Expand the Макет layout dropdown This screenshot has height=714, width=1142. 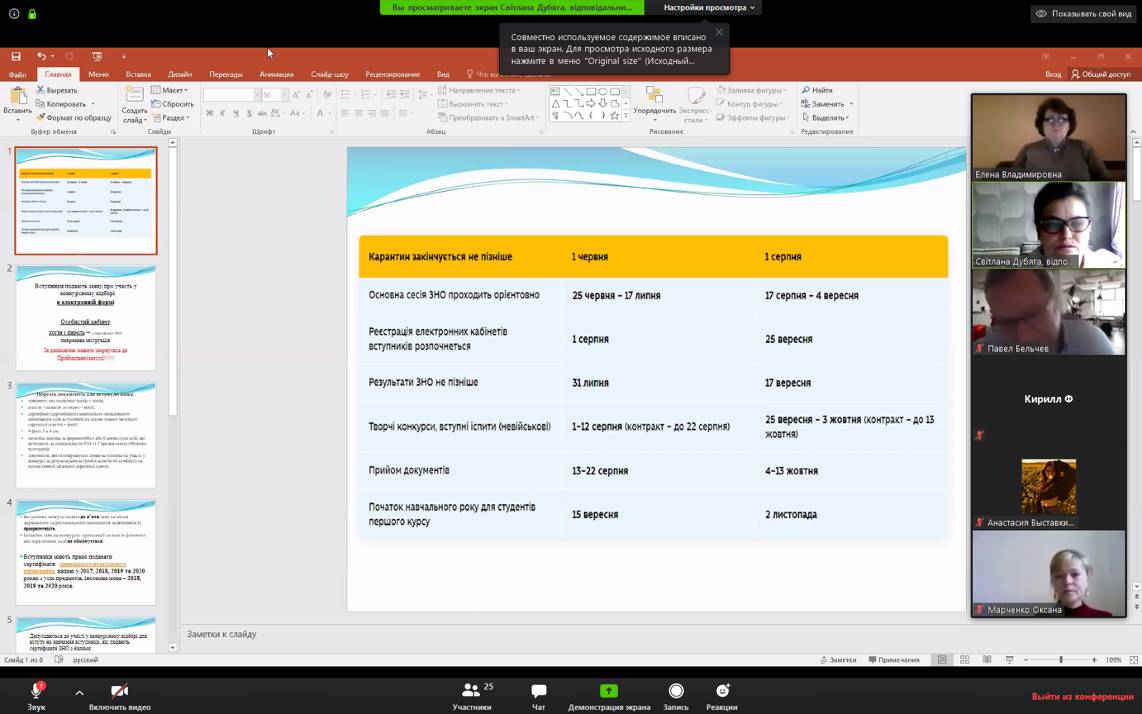click(x=172, y=90)
